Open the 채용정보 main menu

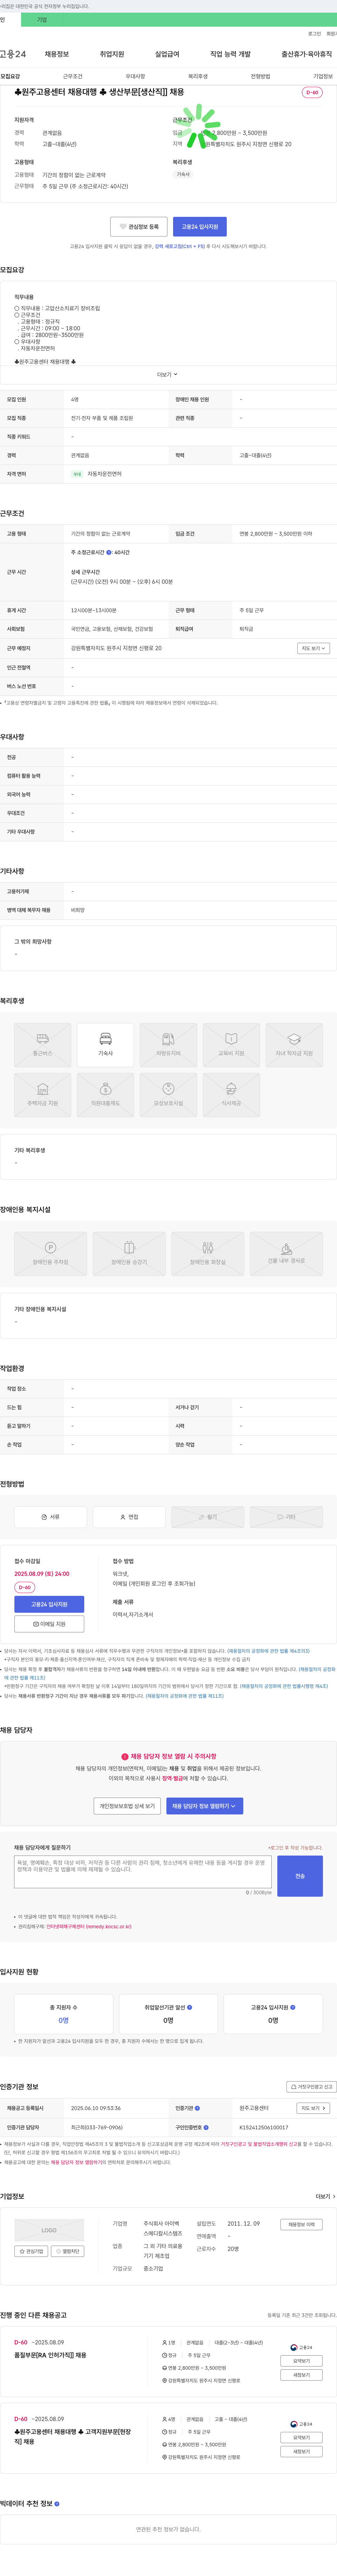[57, 54]
